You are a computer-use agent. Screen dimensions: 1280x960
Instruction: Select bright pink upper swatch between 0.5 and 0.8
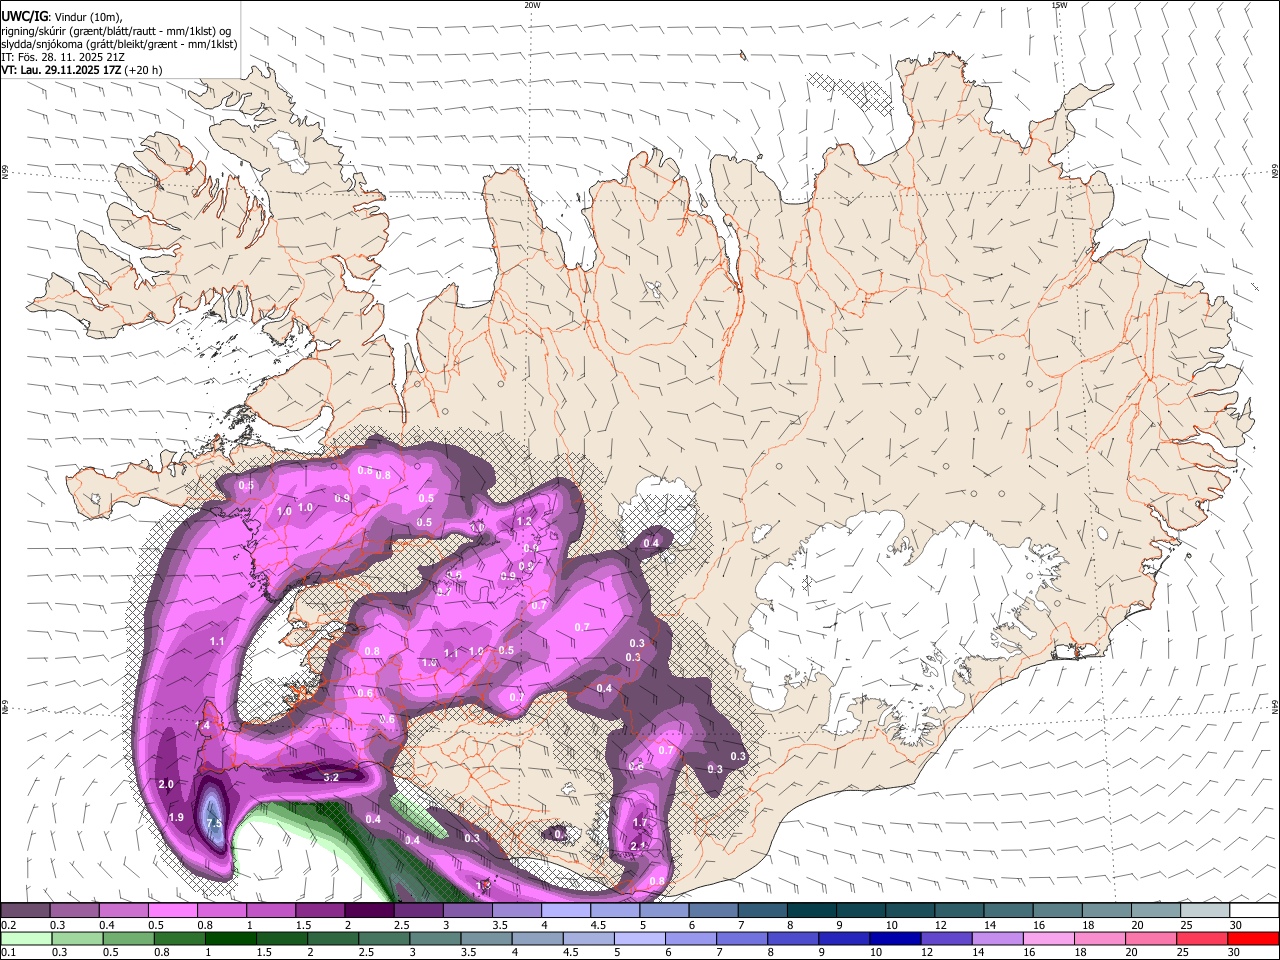(x=172, y=911)
